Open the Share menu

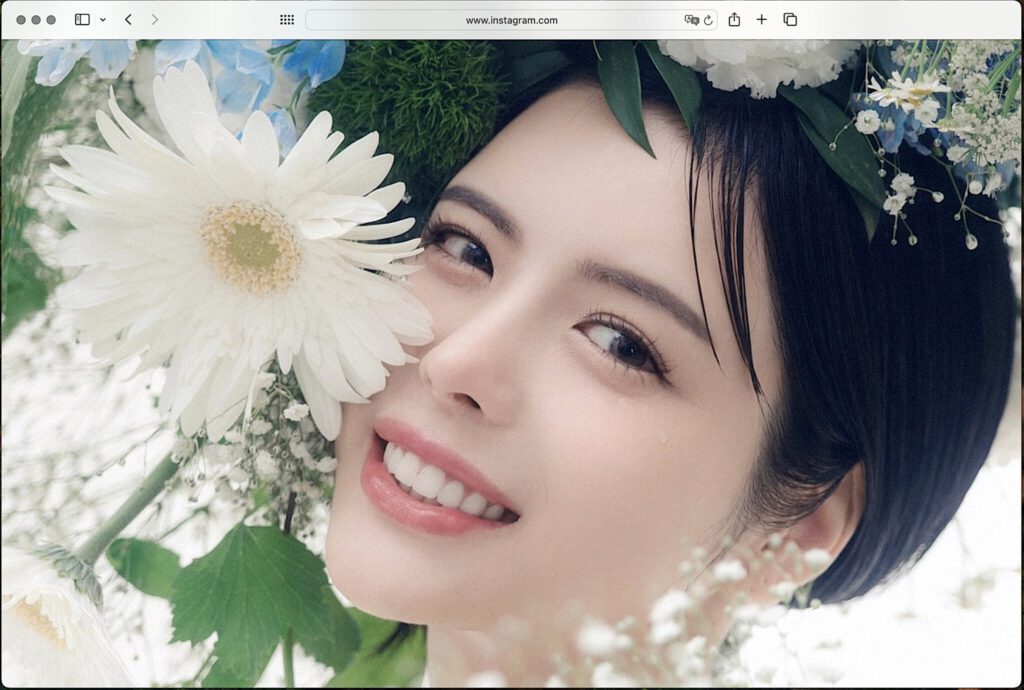tap(734, 20)
